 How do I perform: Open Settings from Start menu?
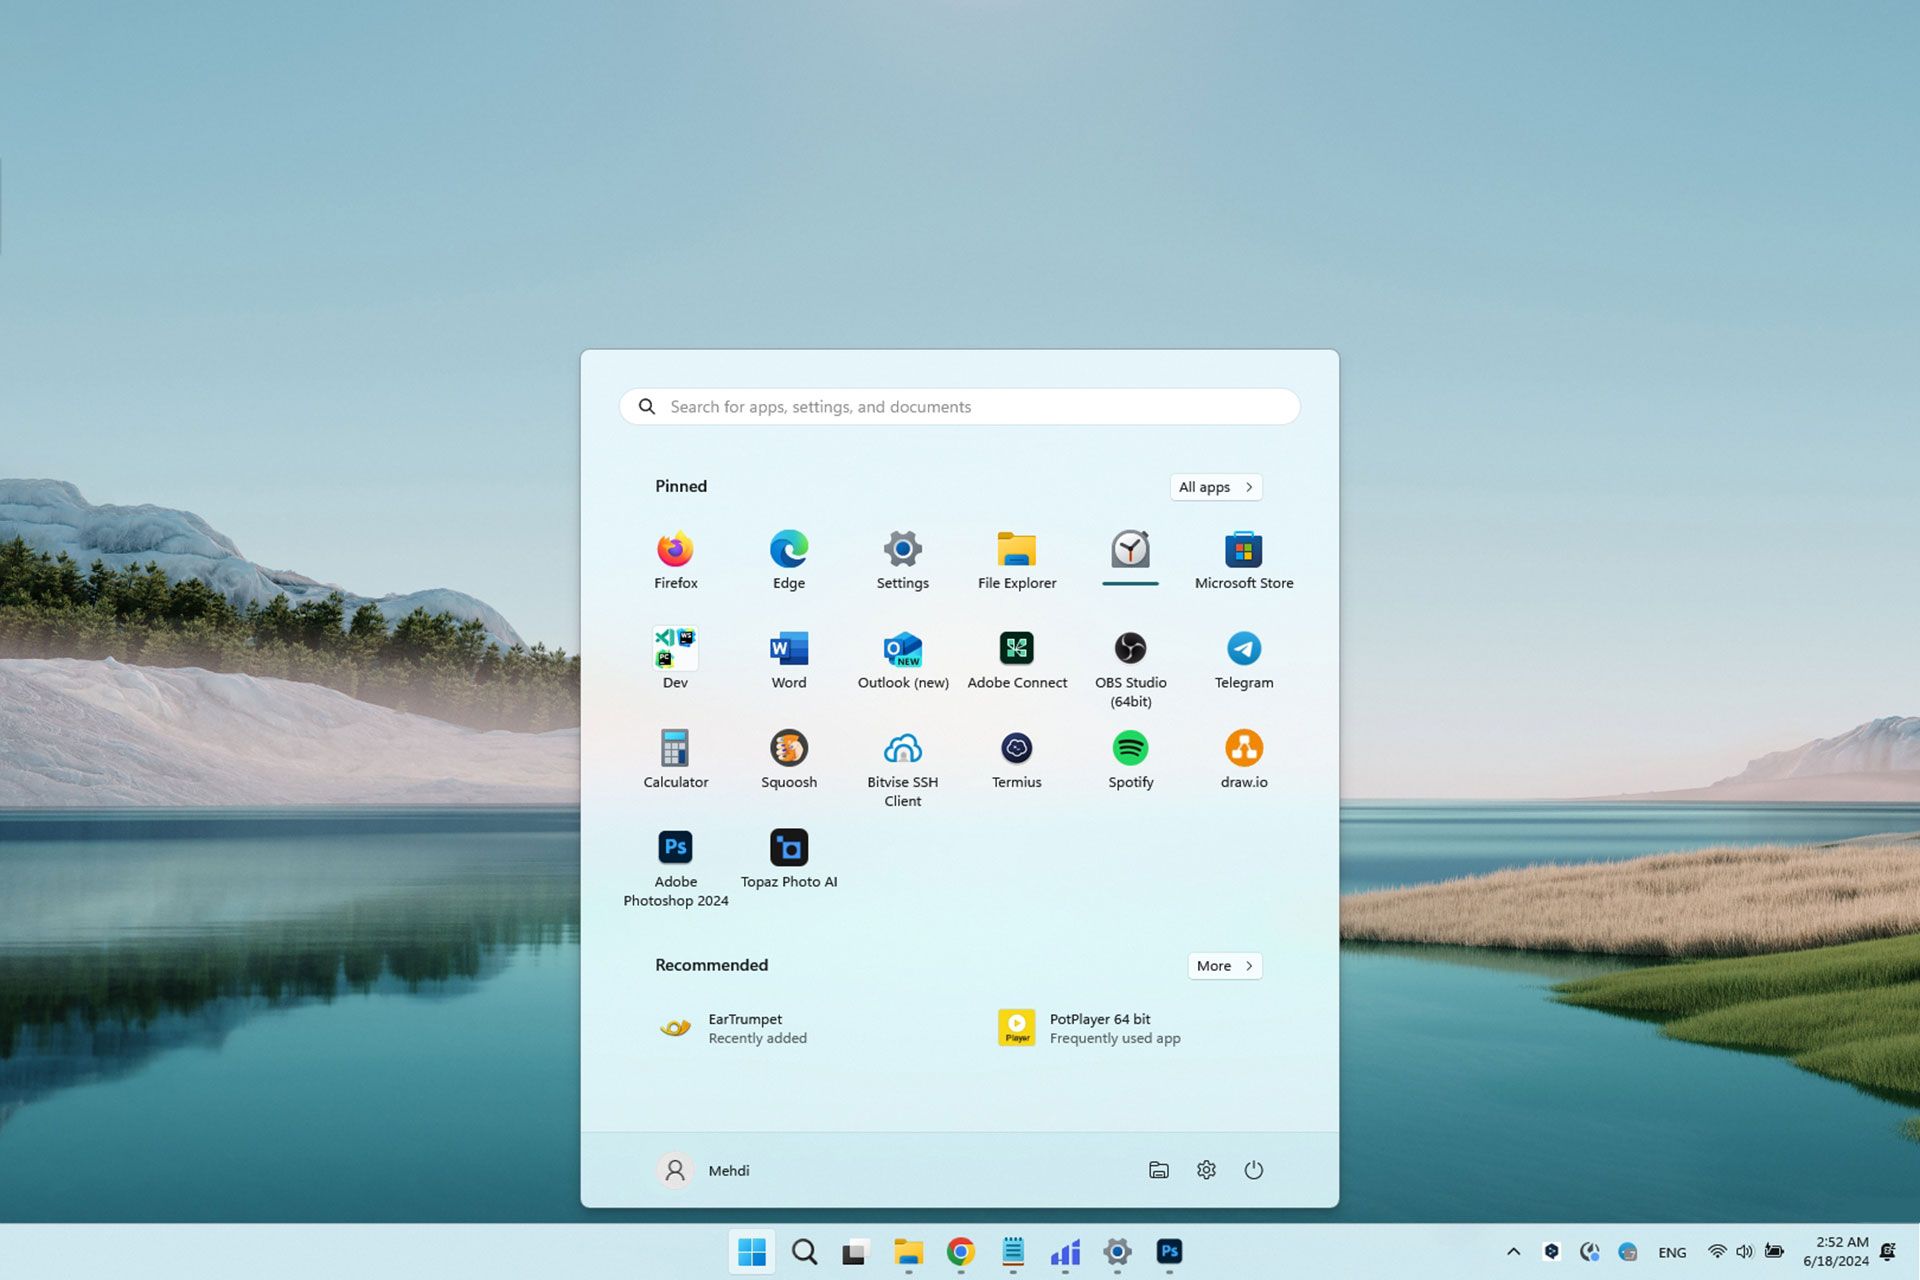click(x=903, y=557)
